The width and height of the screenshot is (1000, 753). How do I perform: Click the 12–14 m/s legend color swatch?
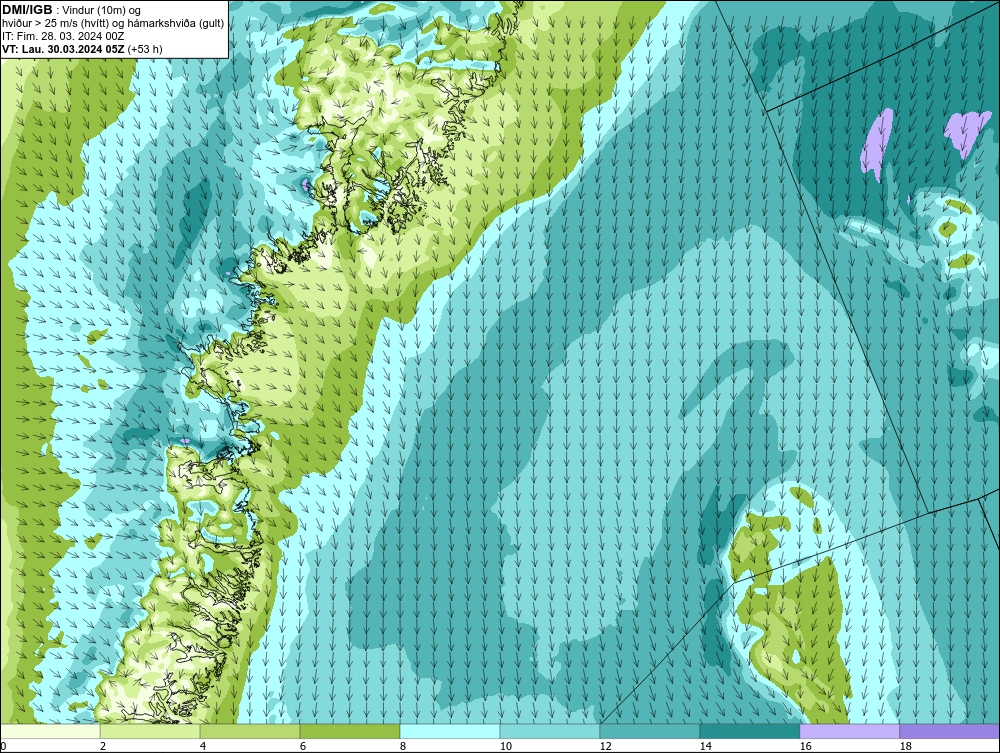click(x=649, y=731)
